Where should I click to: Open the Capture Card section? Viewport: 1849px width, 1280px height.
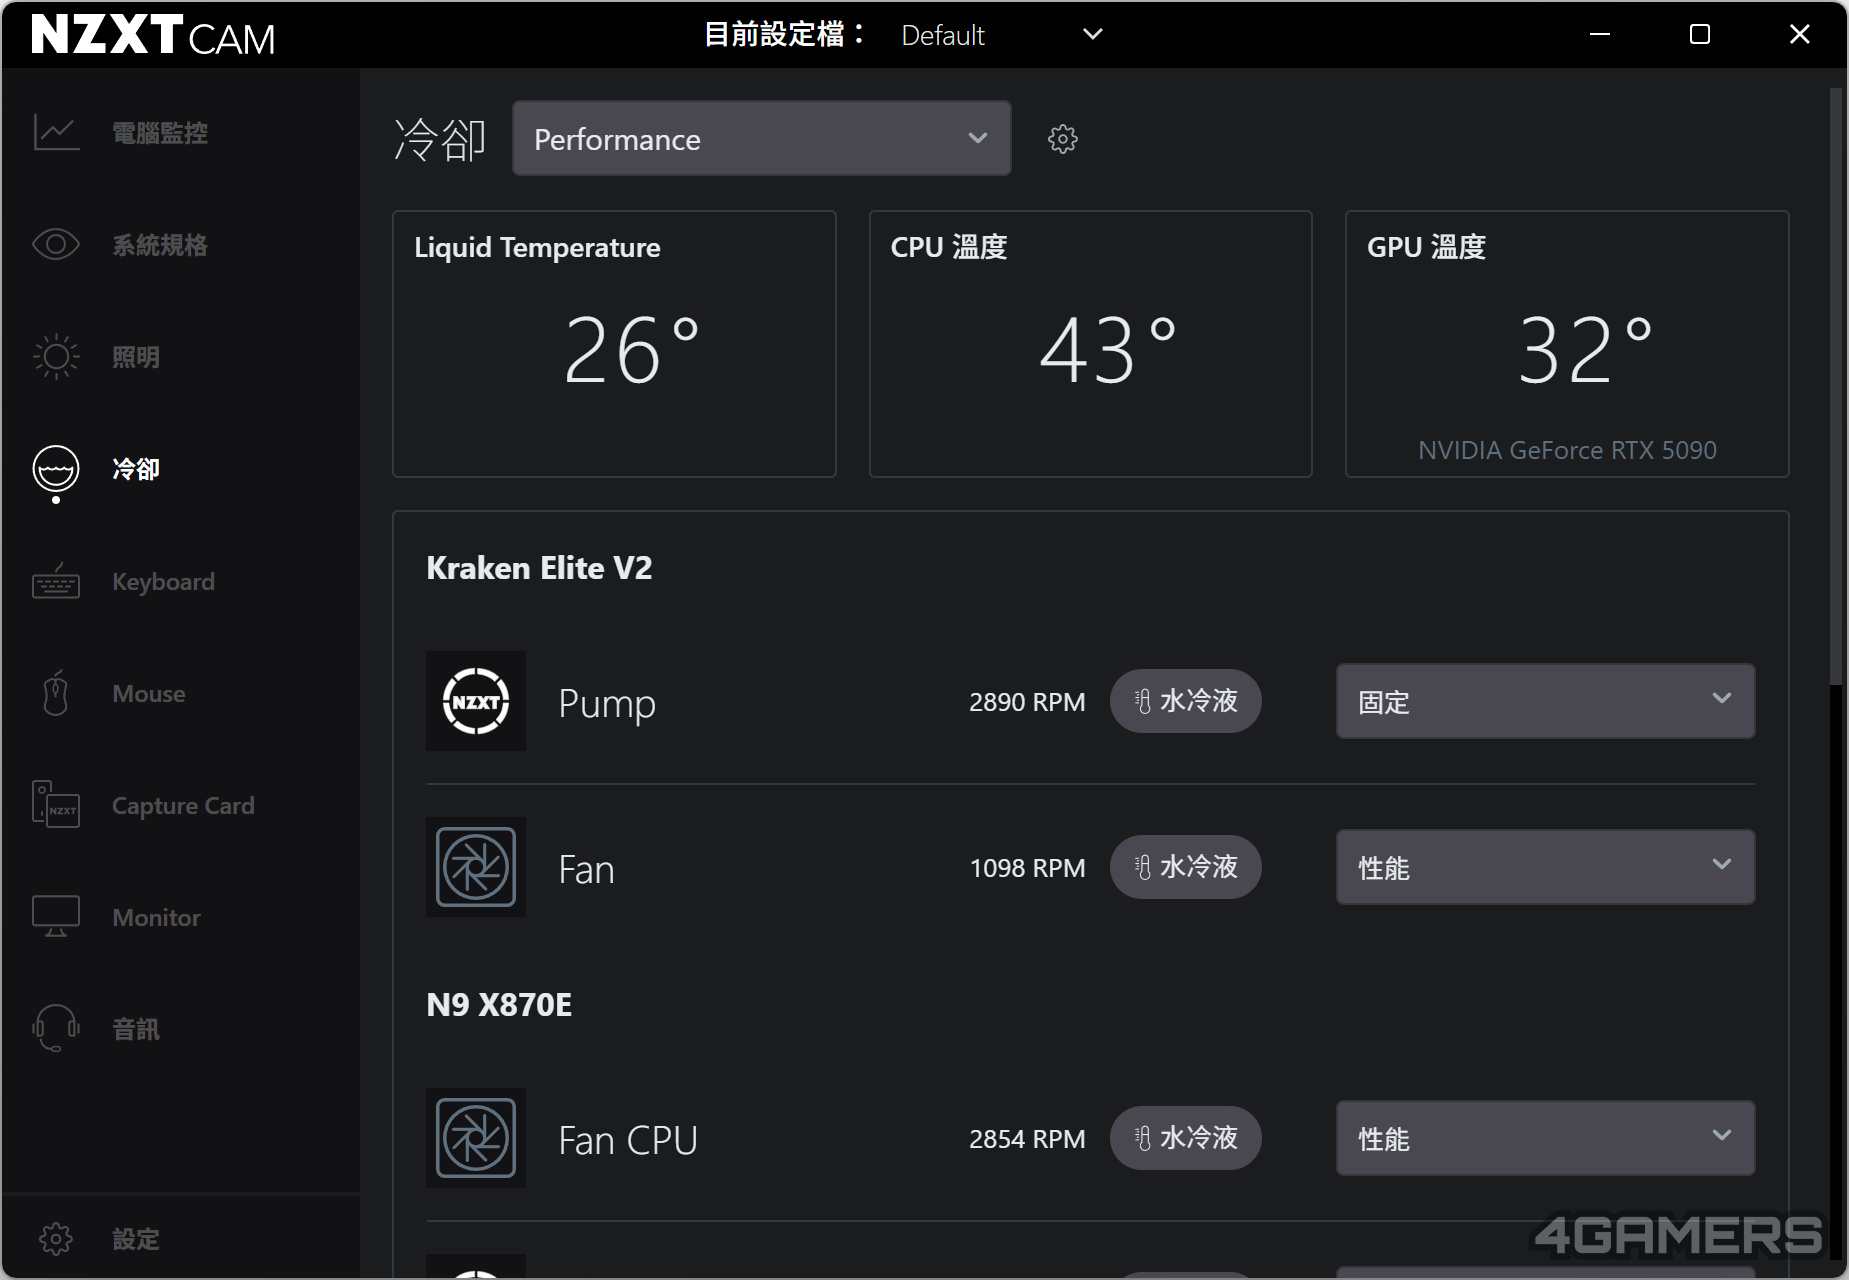click(183, 806)
